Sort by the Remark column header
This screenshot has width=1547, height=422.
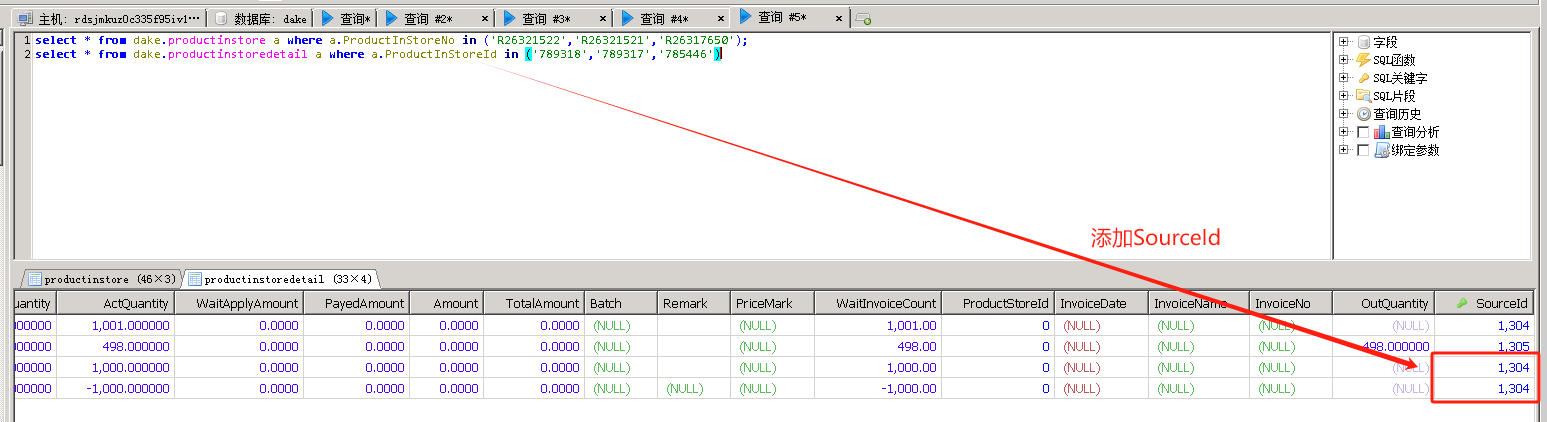point(693,303)
